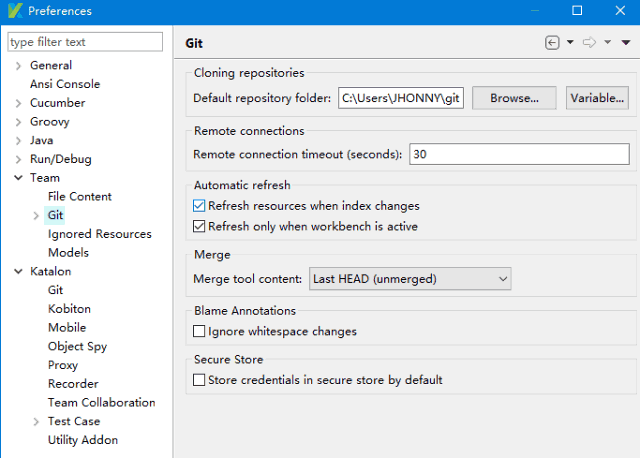Collapse the Katalon tree node
Screen dimensions: 640x458
tap(18, 271)
